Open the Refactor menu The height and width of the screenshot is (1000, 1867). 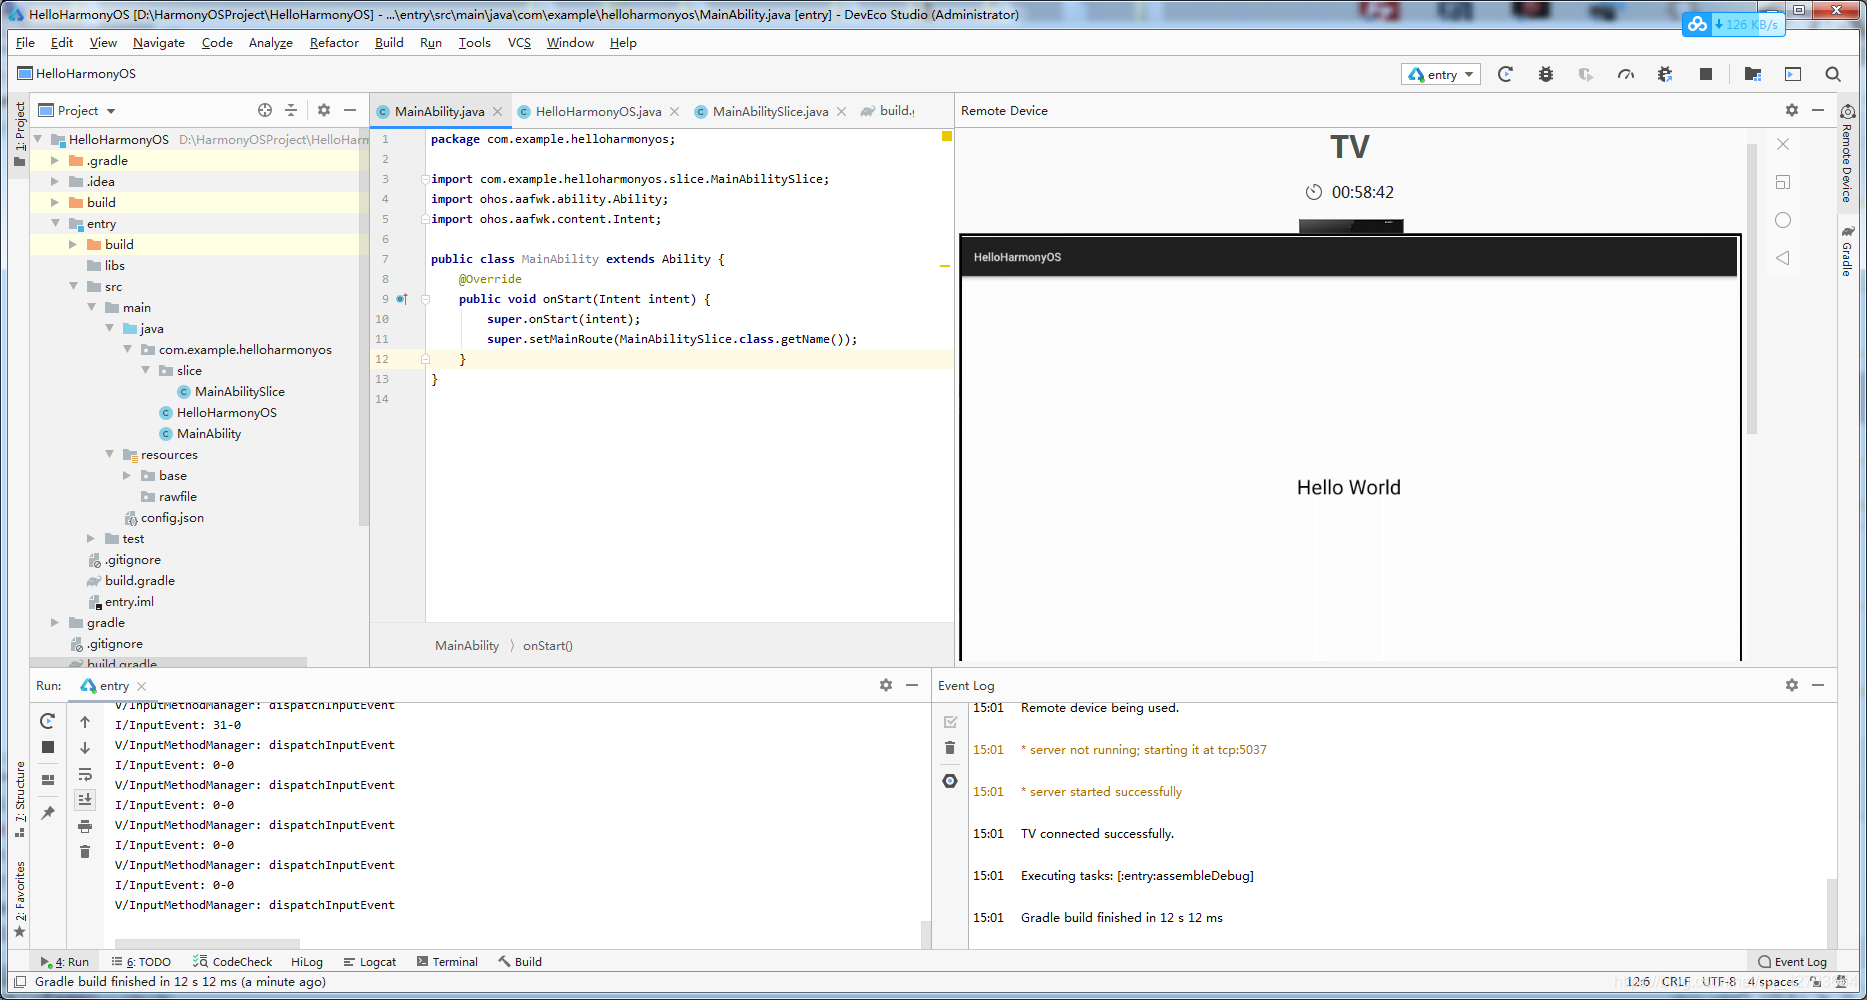(334, 43)
